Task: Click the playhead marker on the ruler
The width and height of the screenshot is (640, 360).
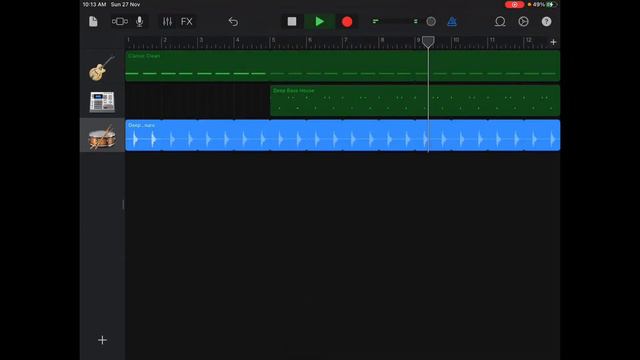Action: click(x=428, y=42)
